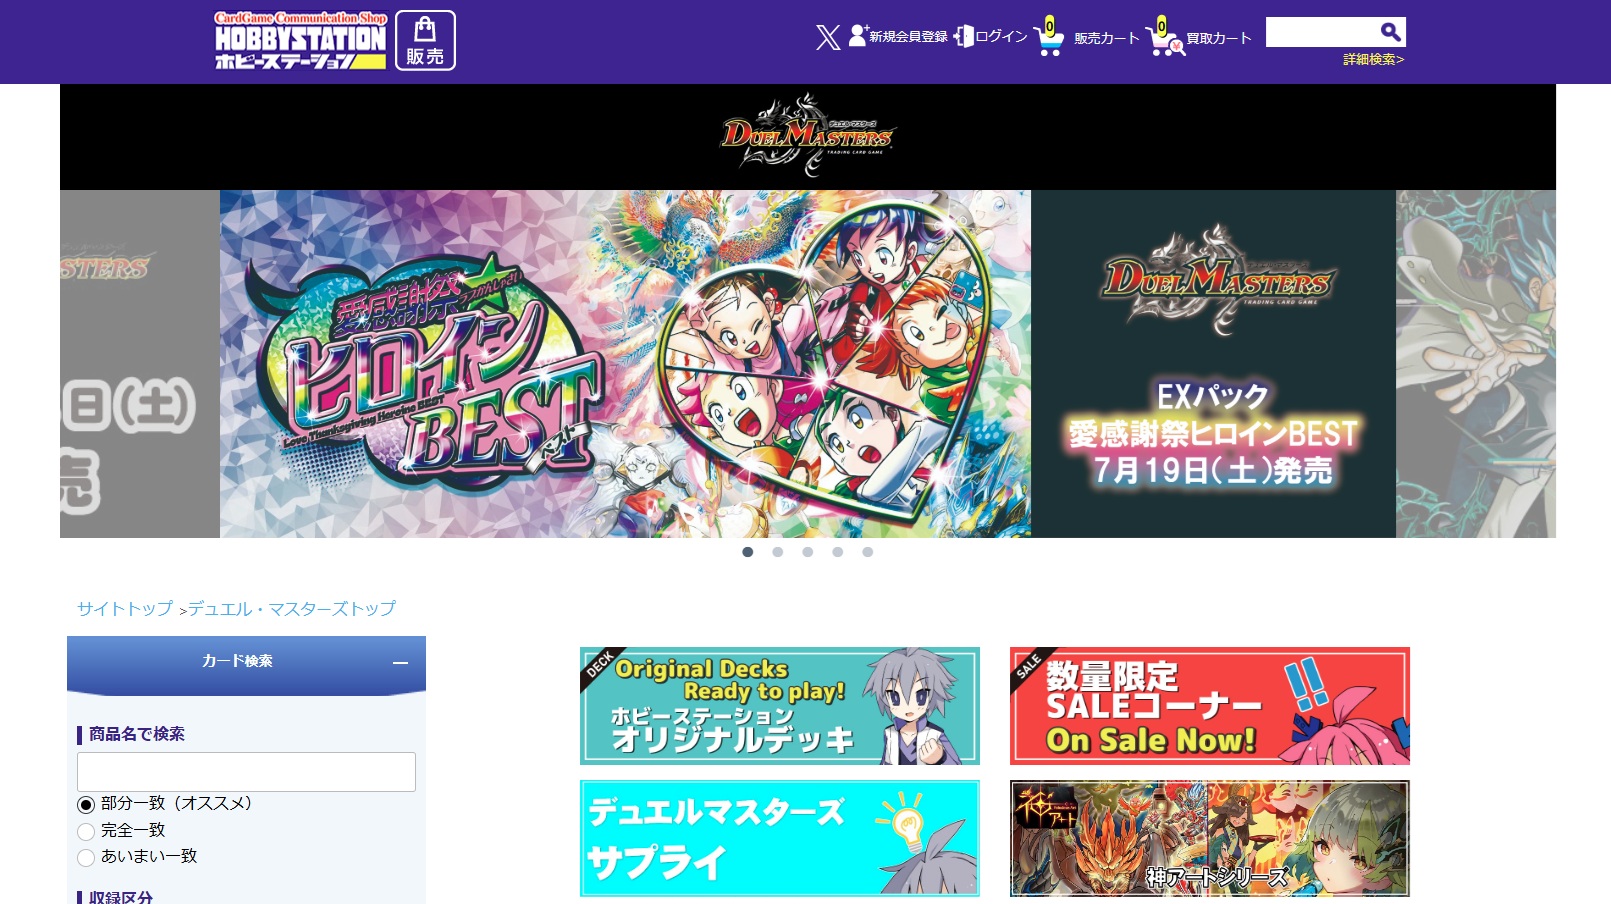Viewport: 1611px width, 904px height.
Task: Click the Duel Masters logo in black banner
Action: 808,136
